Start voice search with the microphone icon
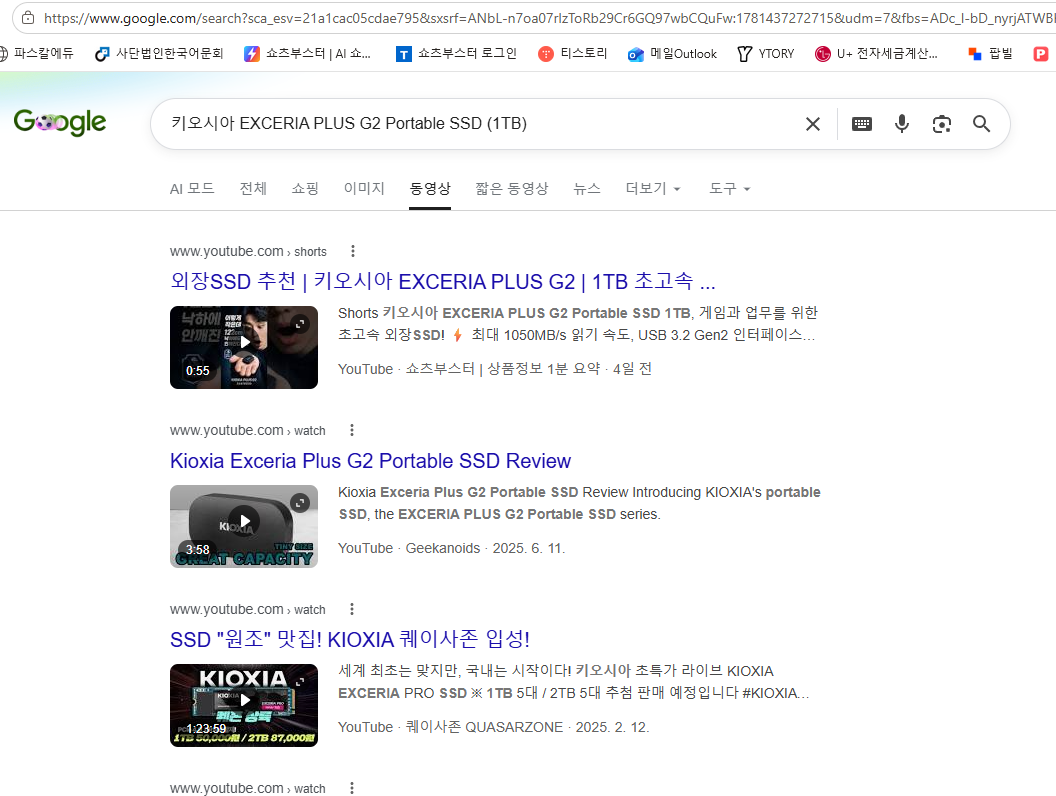Screen dimensions: 1056x796 click(x=902, y=124)
